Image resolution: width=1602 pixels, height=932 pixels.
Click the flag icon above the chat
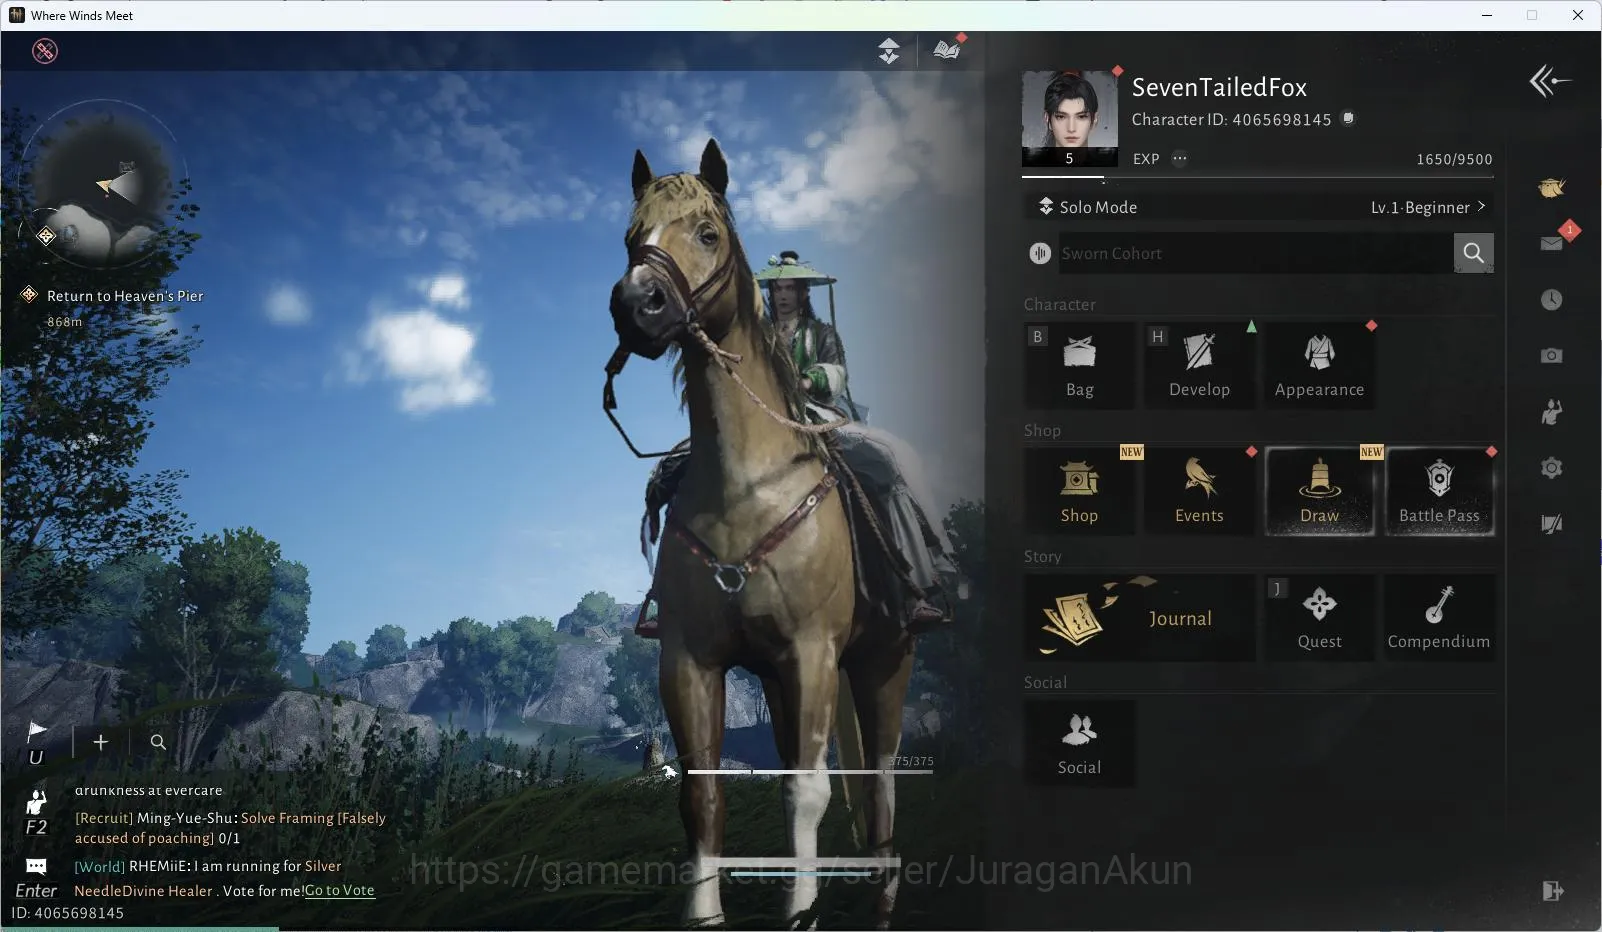37,731
